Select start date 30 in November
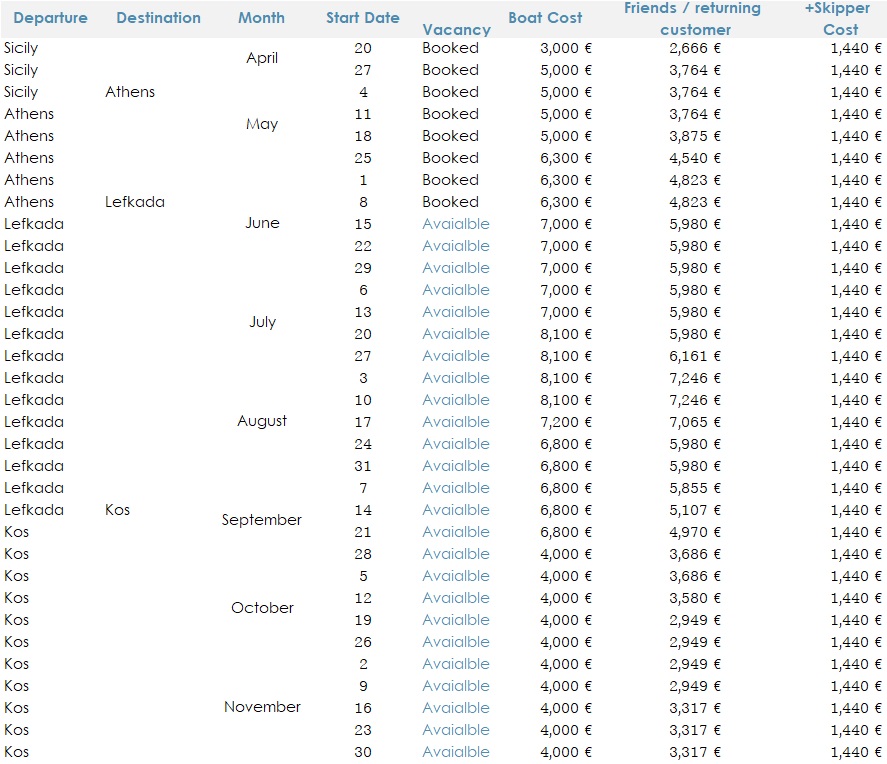The height and width of the screenshot is (764, 887). (x=363, y=752)
